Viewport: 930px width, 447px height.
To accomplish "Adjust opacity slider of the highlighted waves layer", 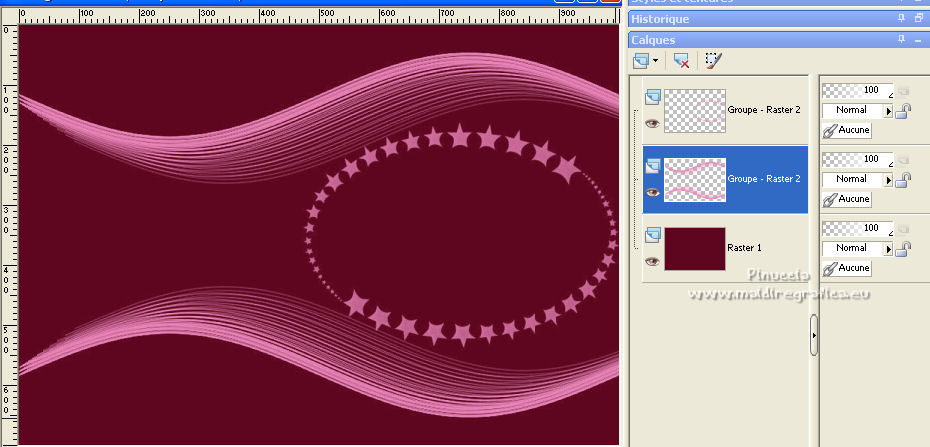I will coord(858,159).
